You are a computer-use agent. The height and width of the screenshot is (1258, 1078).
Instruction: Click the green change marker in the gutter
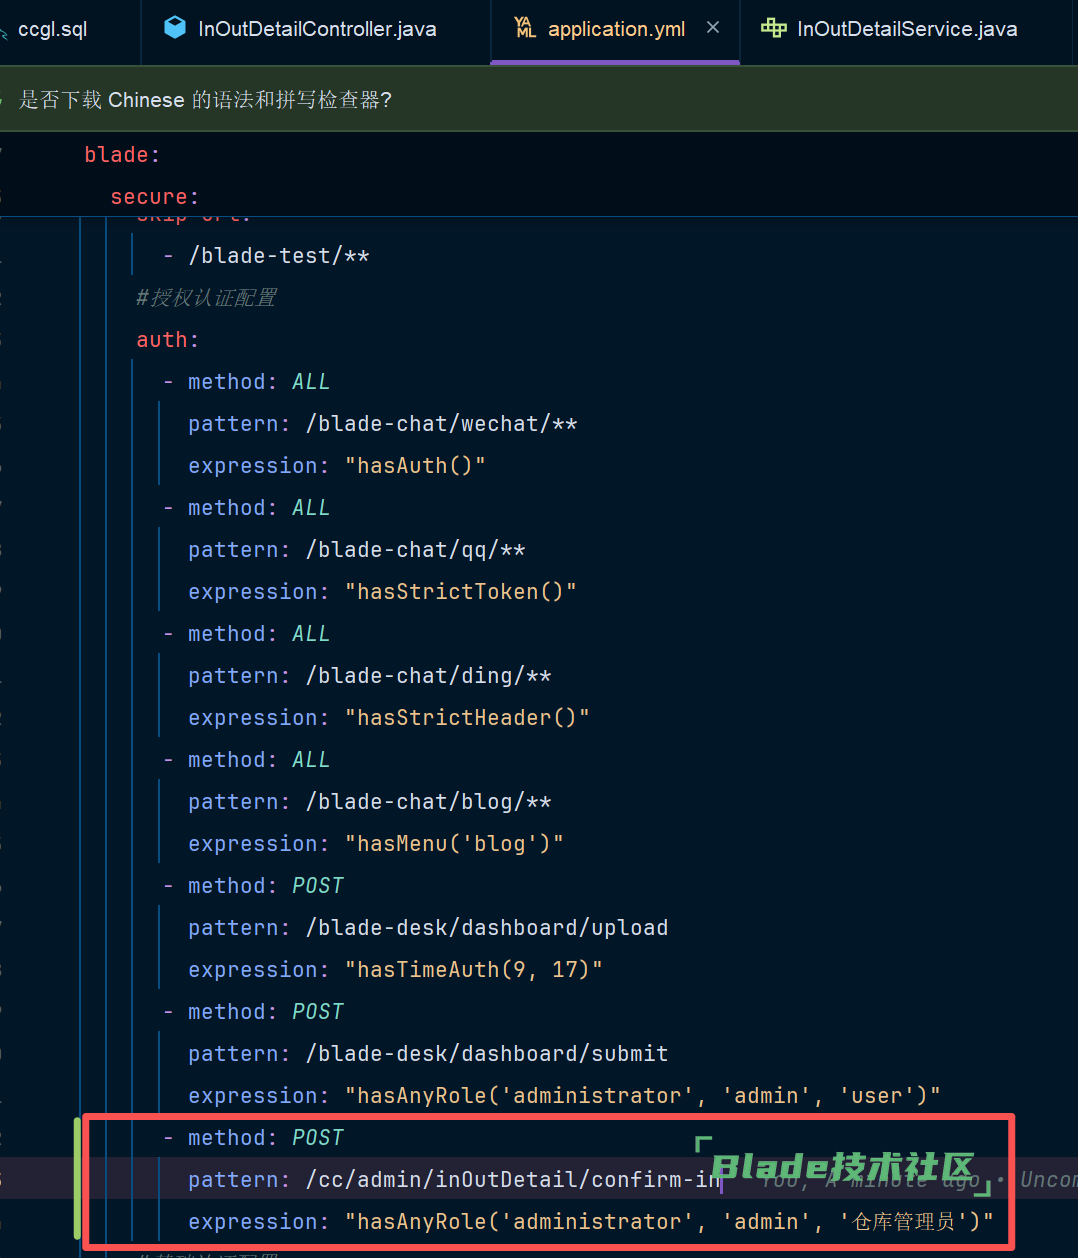77,1180
